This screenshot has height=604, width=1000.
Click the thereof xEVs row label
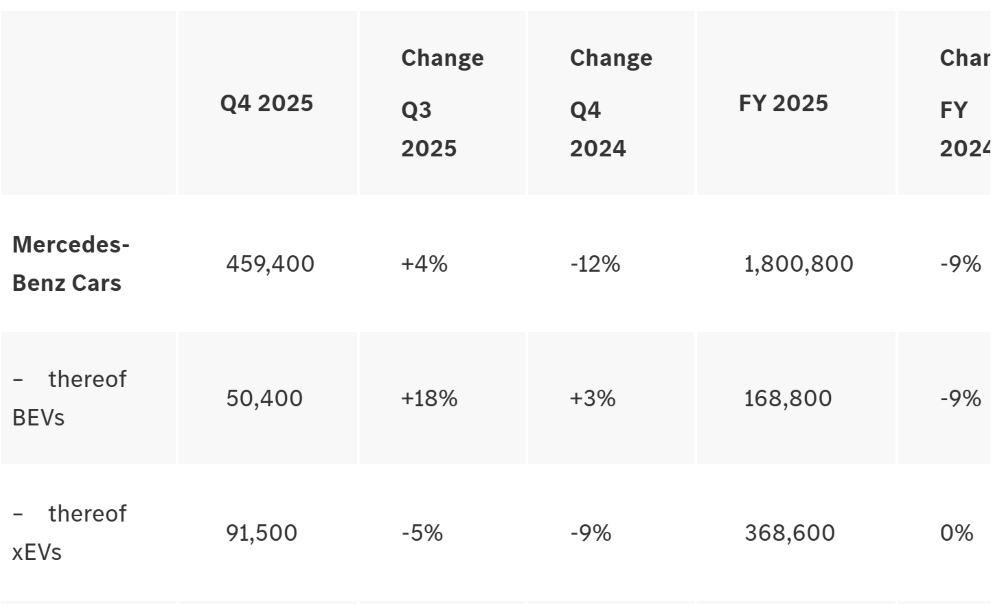point(70,532)
